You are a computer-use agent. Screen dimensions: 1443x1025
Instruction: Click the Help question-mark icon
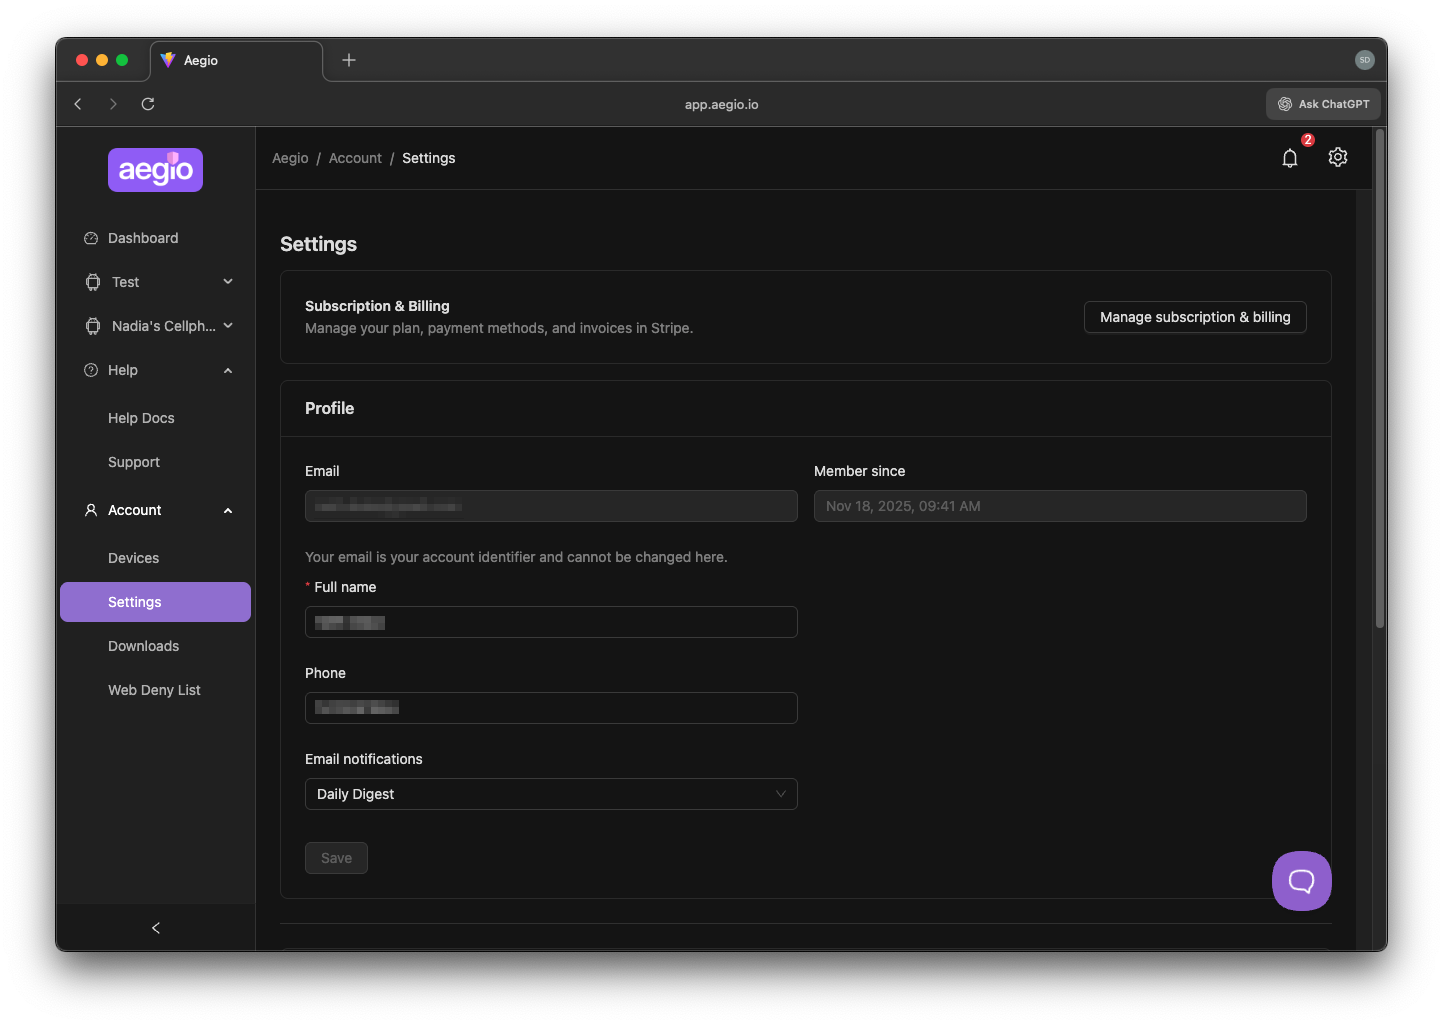click(91, 370)
